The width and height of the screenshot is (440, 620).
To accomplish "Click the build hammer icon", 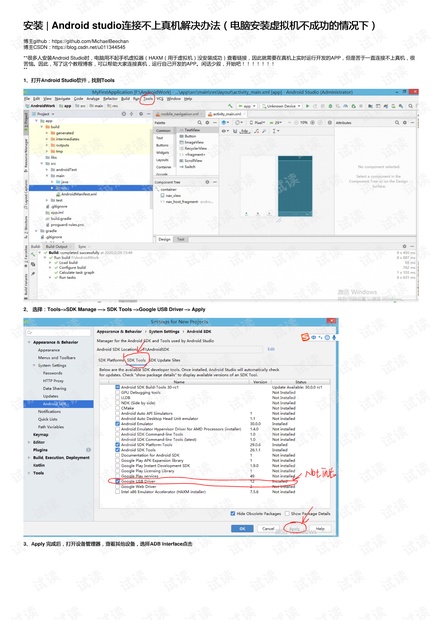I will [230, 106].
